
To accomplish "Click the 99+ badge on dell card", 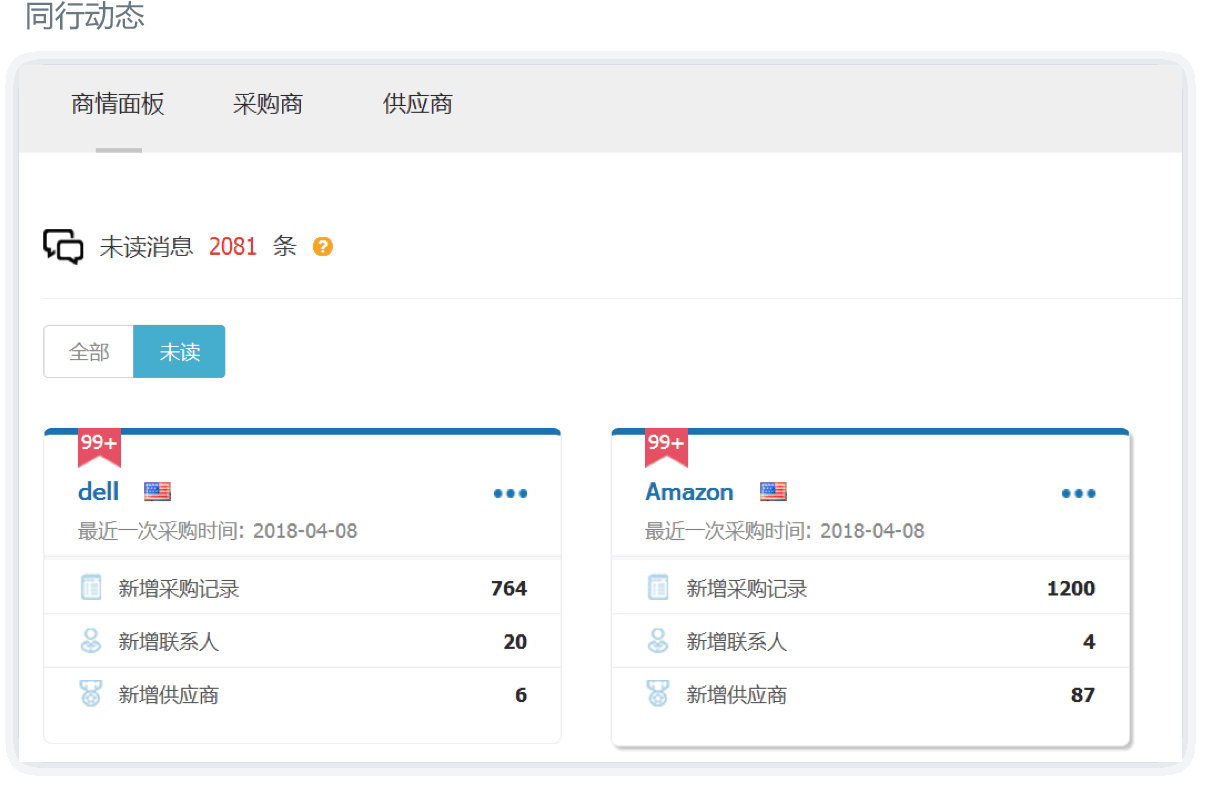I will point(99,445).
